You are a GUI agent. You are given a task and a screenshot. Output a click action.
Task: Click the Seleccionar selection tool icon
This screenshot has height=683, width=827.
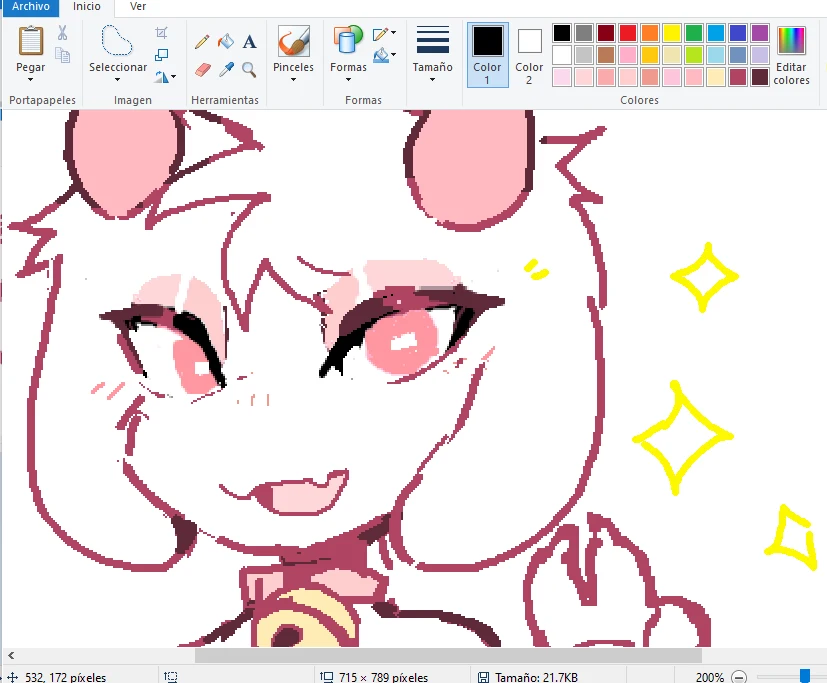(117, 40)
